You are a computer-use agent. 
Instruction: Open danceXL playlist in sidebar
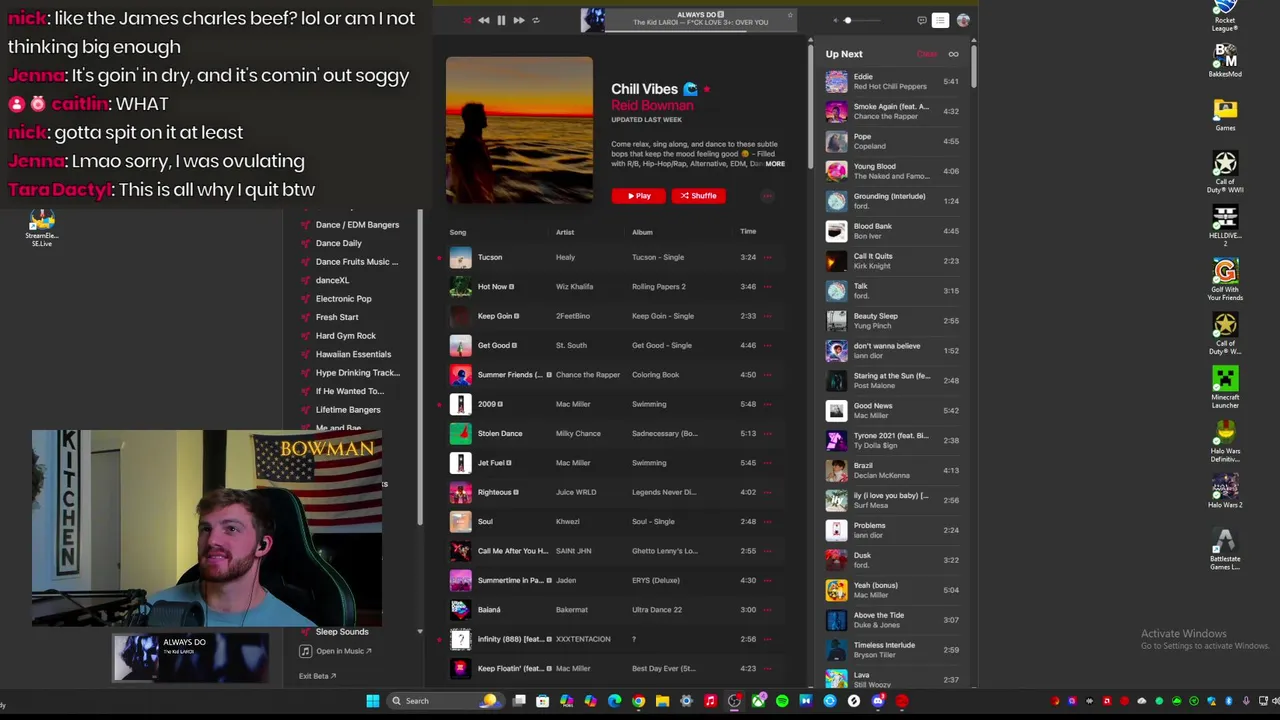[x=332, y=280]
